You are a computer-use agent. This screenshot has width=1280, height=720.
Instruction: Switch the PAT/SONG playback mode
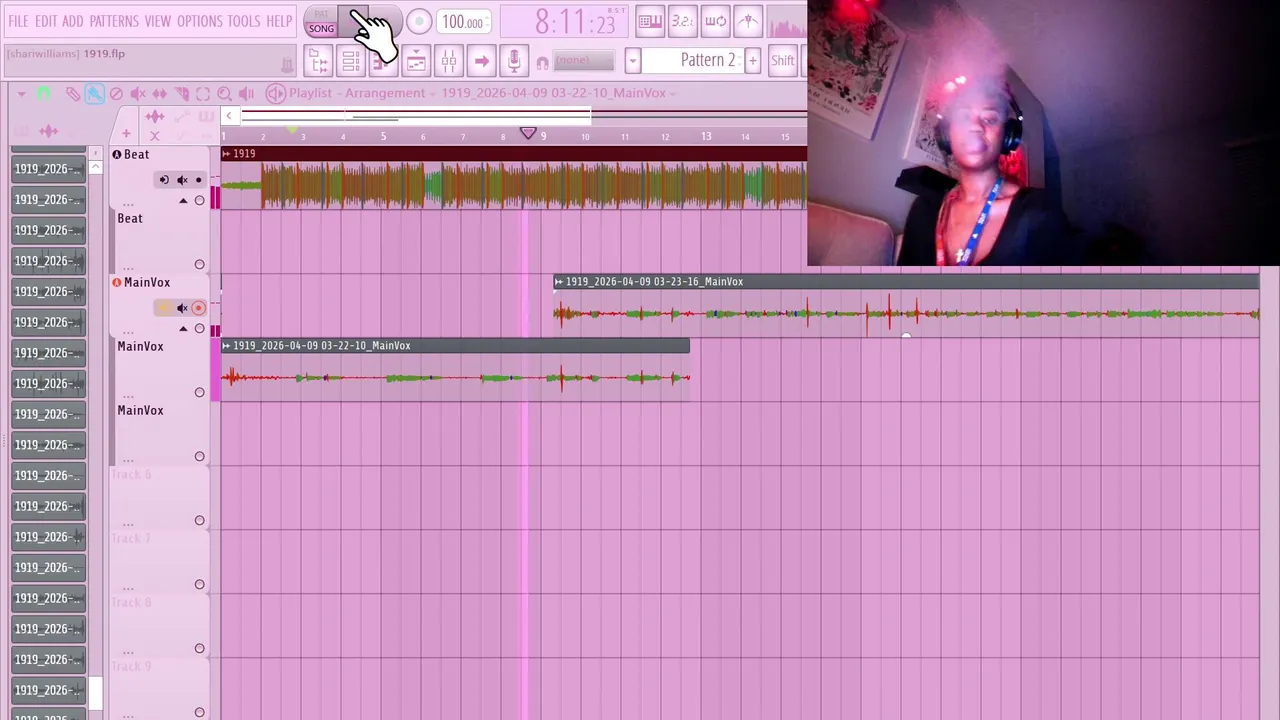click(x=321, y=22)
